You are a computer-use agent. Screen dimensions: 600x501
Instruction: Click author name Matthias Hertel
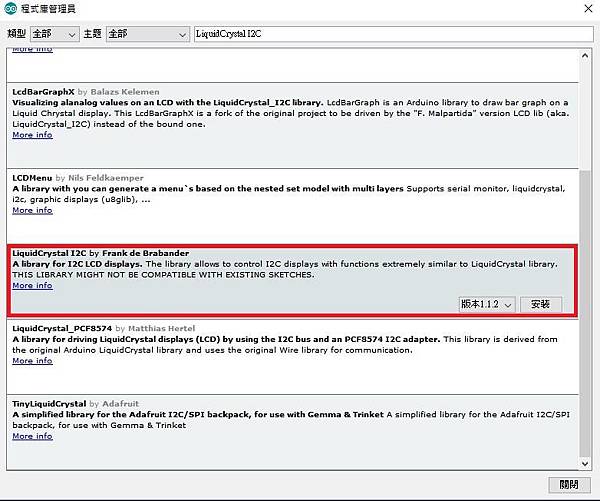coord(161,328)
